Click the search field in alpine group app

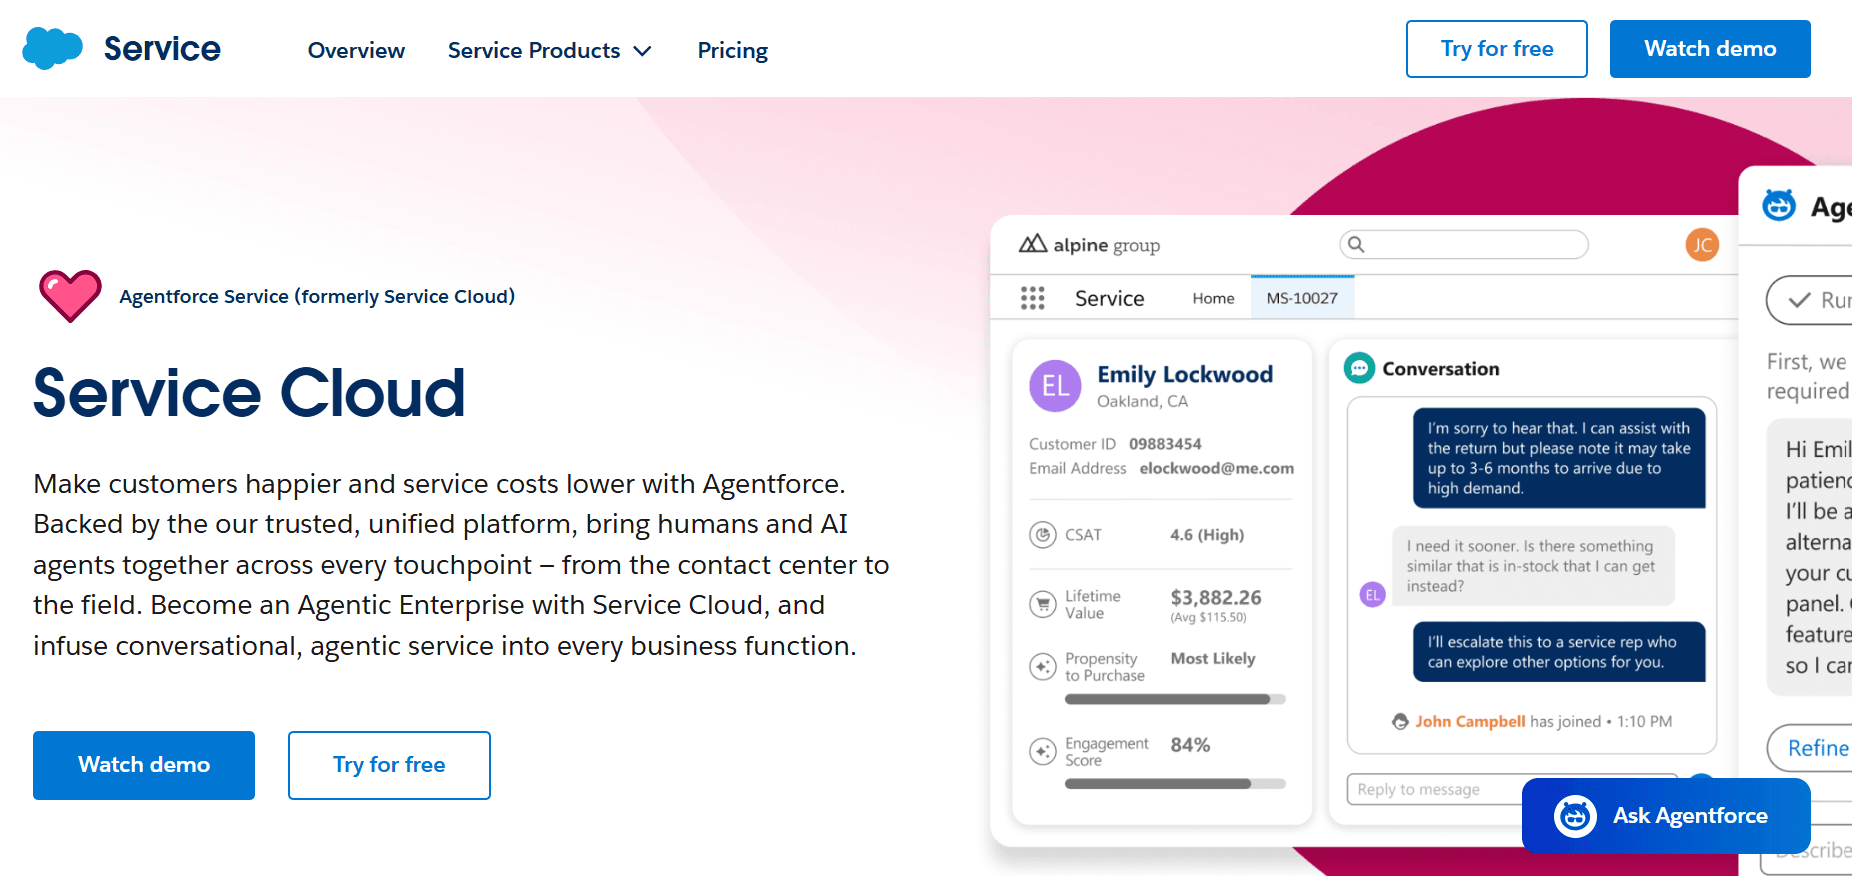tap(1463, 244)
